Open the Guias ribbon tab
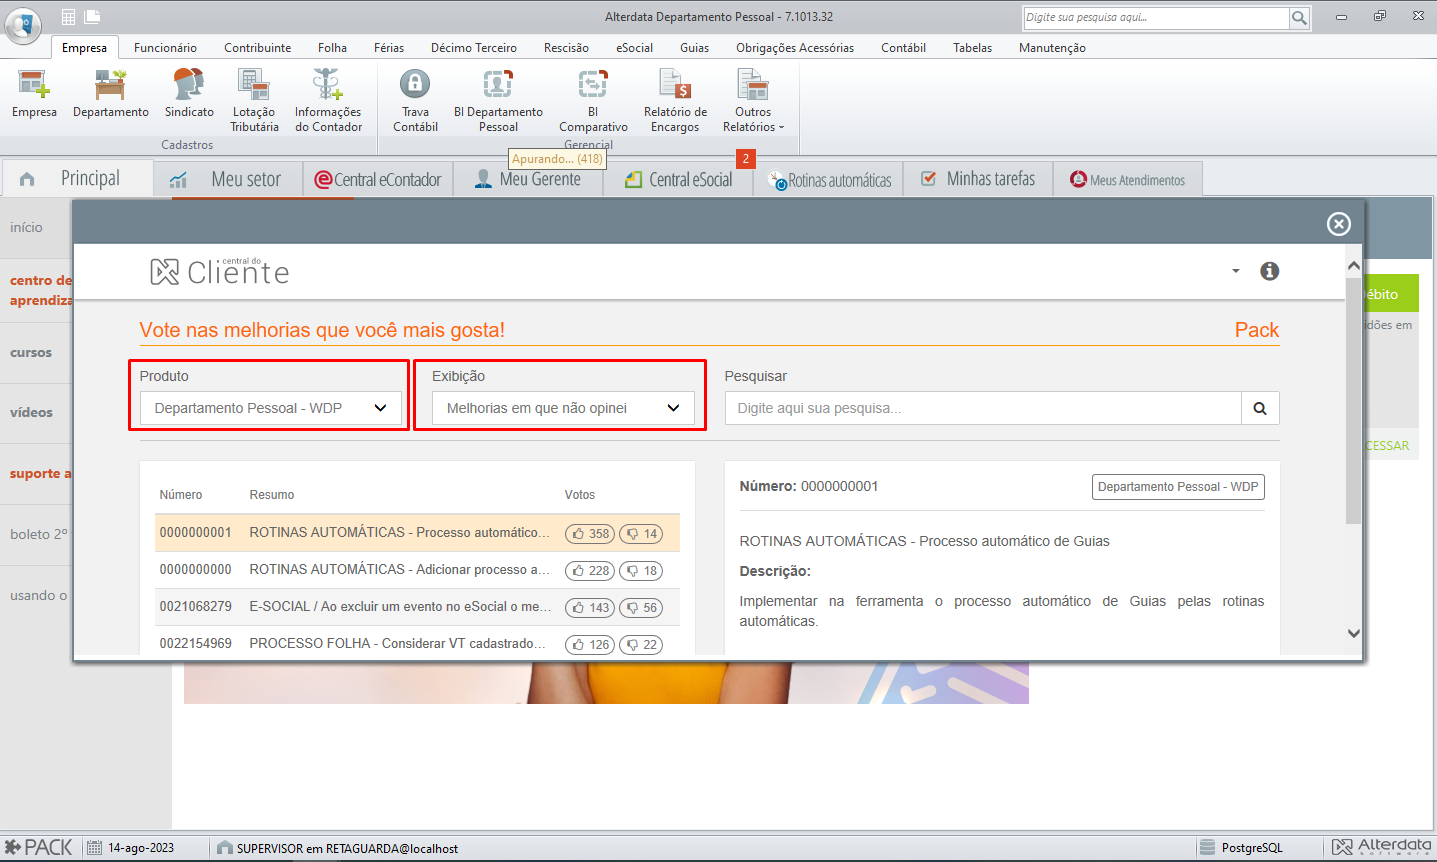 [x=694, y=48]
